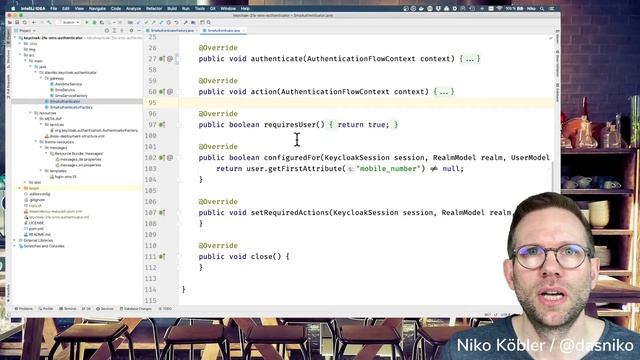Open Project panel gear settings
The height and width of the screenshot is (360, 640).
[x=131, y=31]
